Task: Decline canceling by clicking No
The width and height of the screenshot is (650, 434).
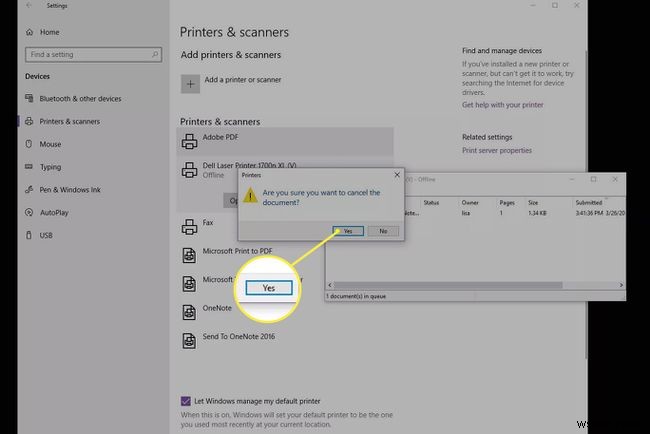Action: pyautogui.click(x=383, y=231)
